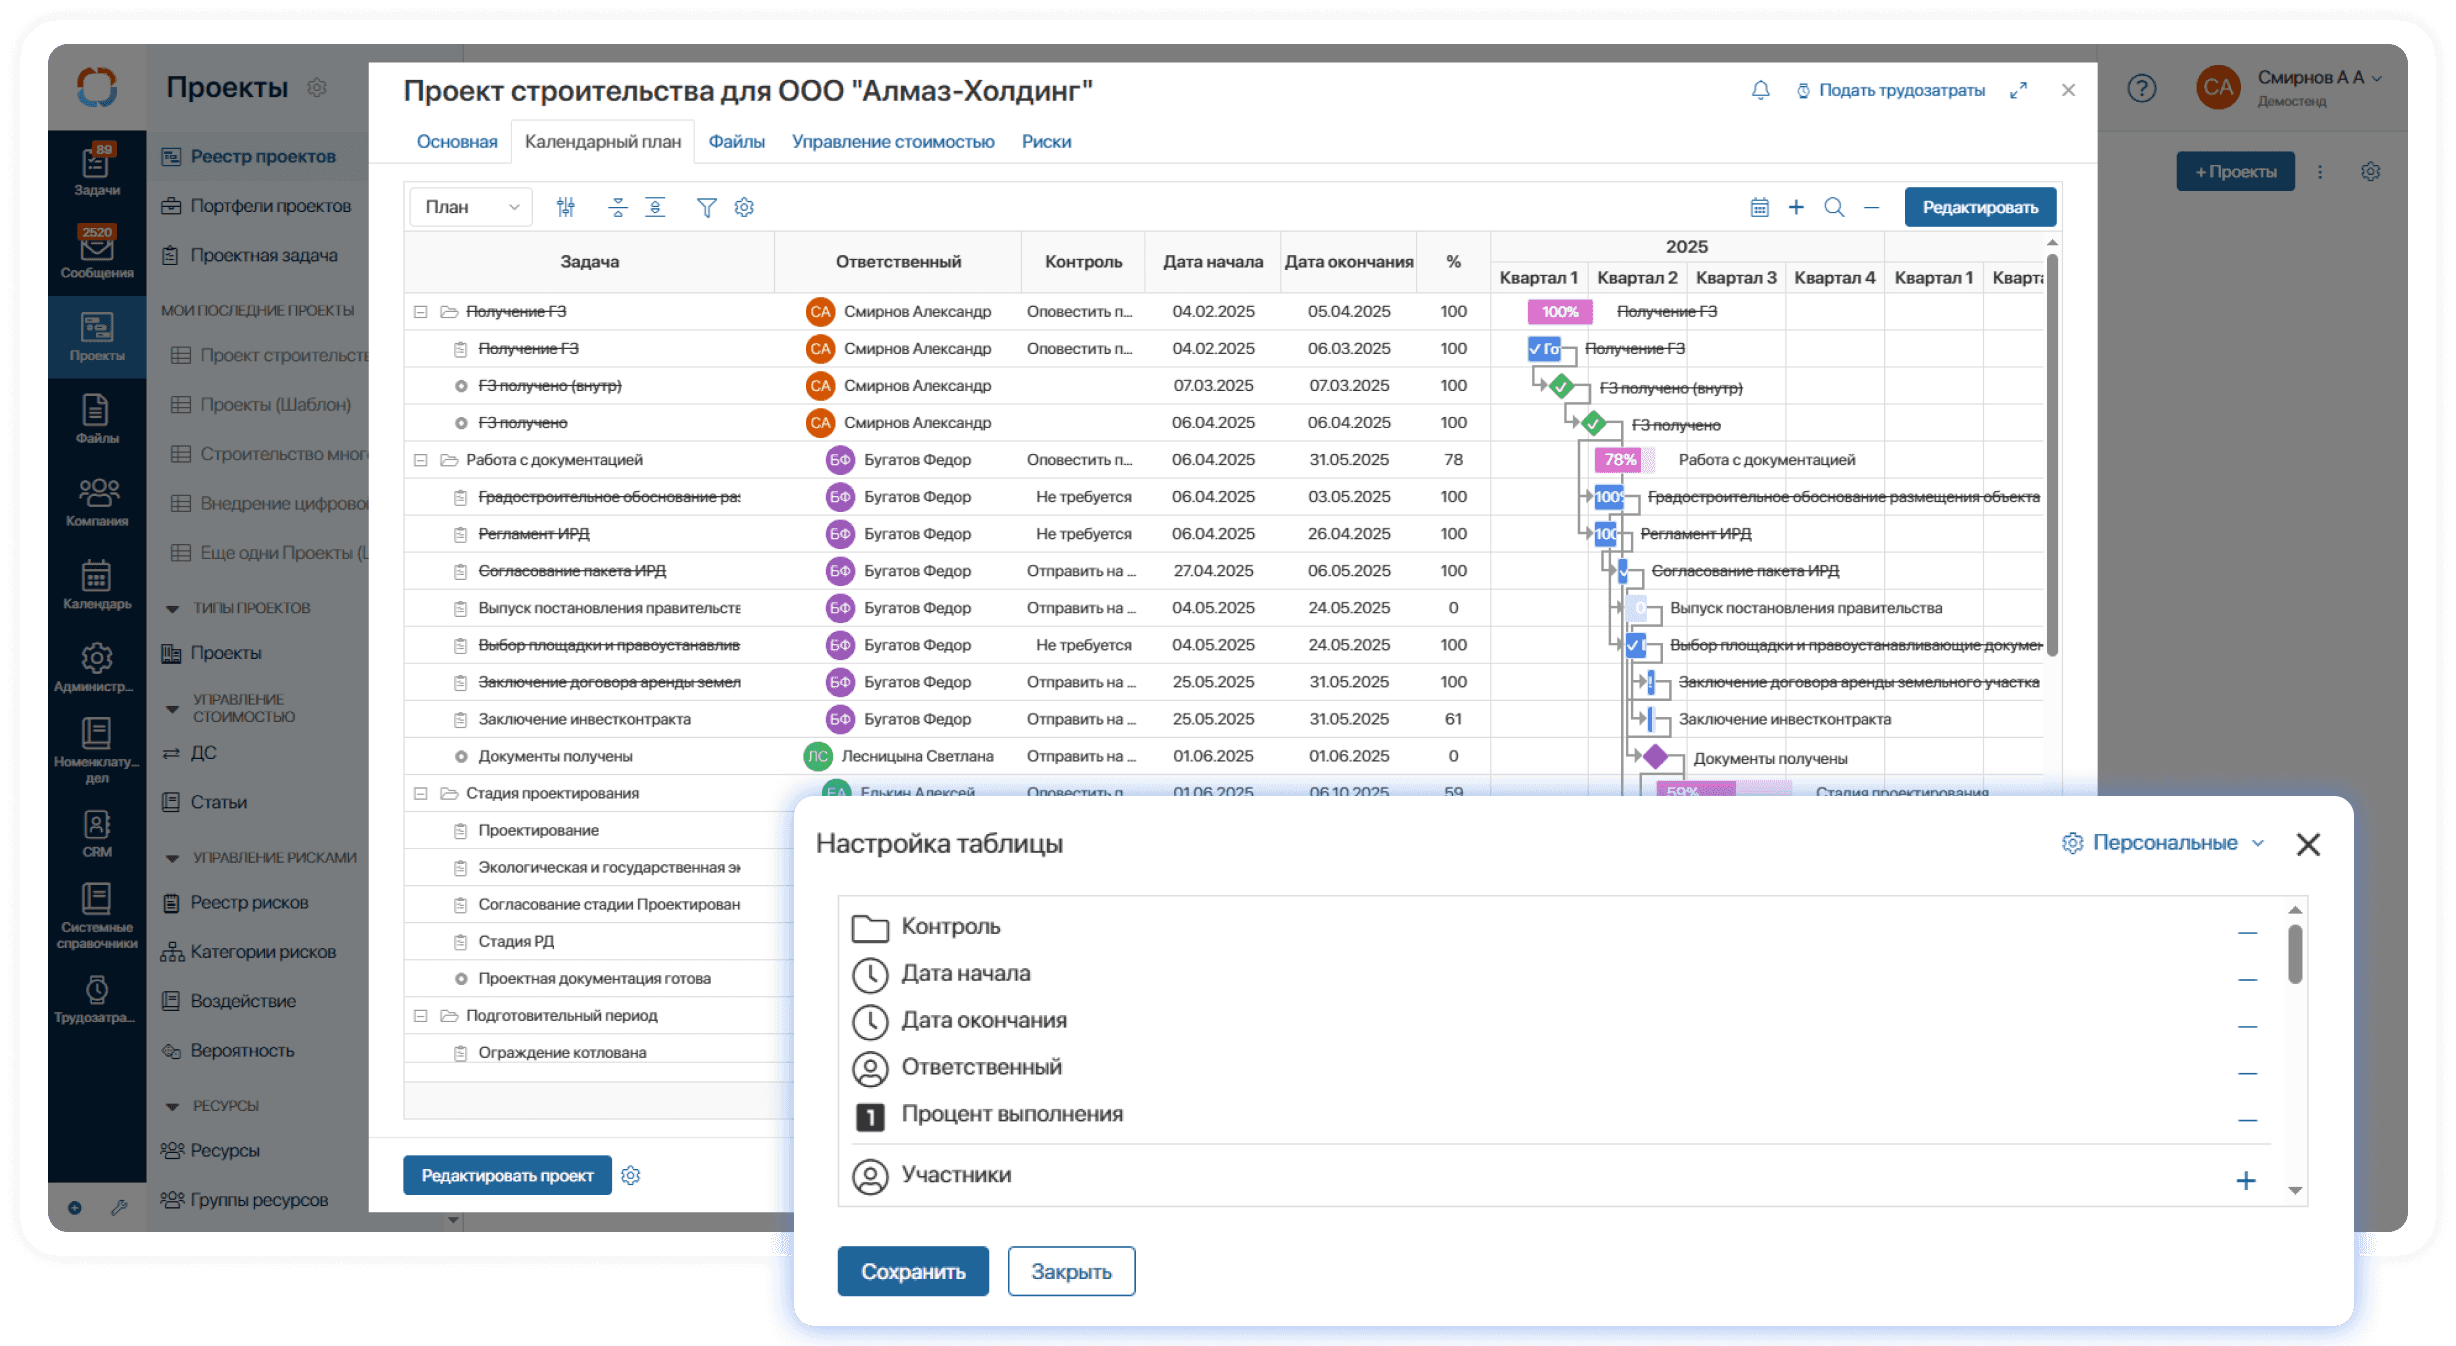
Task: Open the notifications bell icon
Action: 1760,90
